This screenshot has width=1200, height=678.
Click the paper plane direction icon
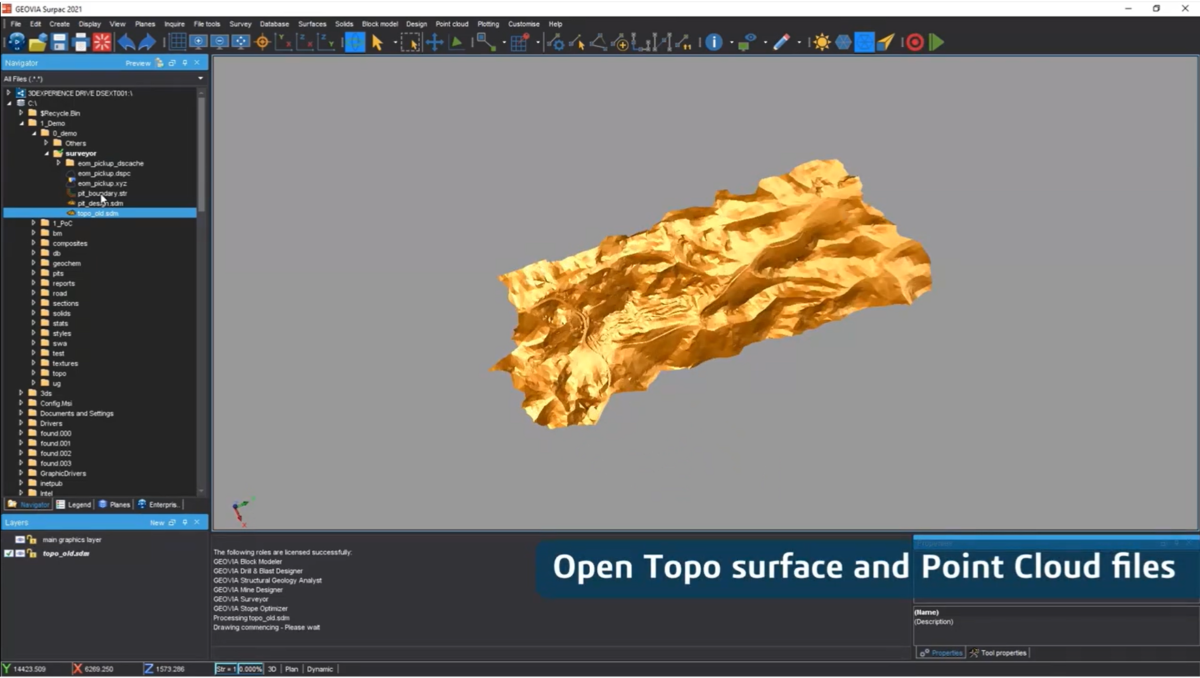pos(886,42)
